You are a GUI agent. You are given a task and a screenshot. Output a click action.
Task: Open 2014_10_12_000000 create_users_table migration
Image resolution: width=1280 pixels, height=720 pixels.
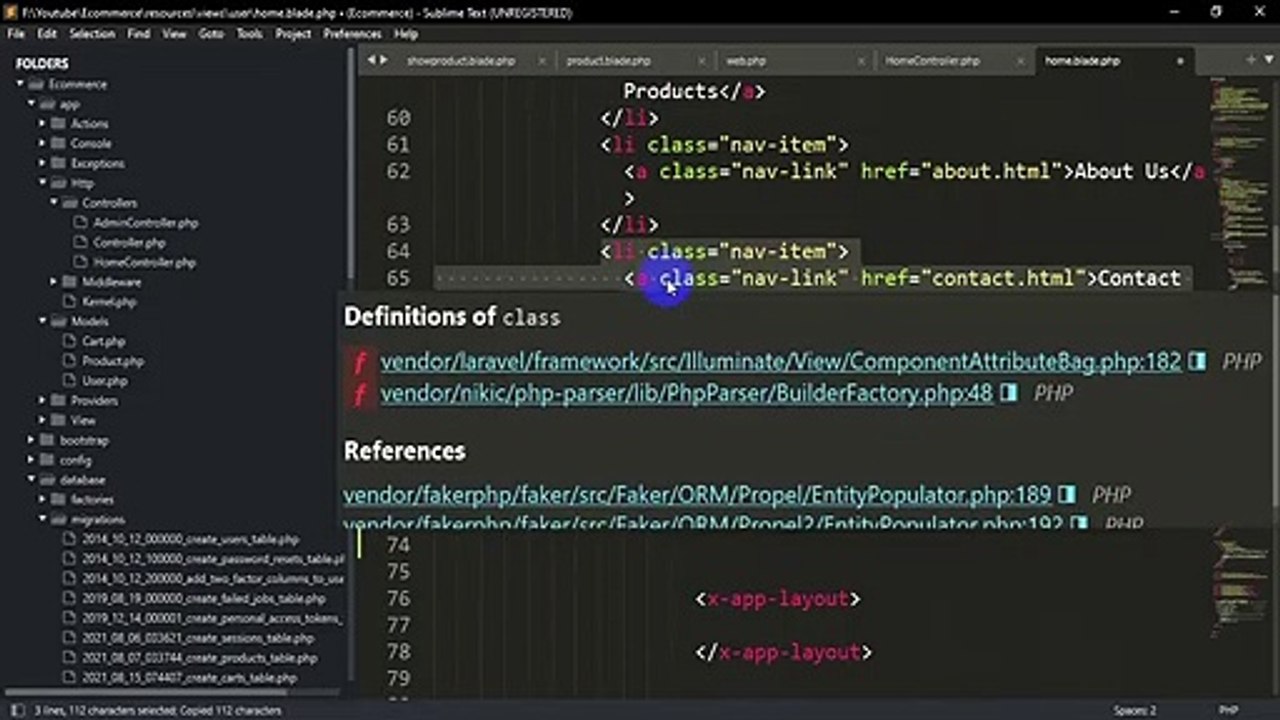[x=190, y=539]
